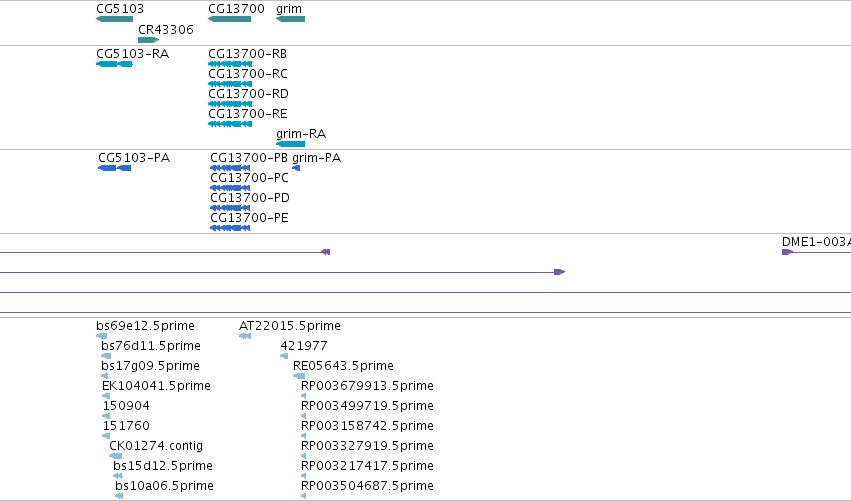Select transcript CG13700-RB label
The image size is (851, 501).
[x=247, y=54]
